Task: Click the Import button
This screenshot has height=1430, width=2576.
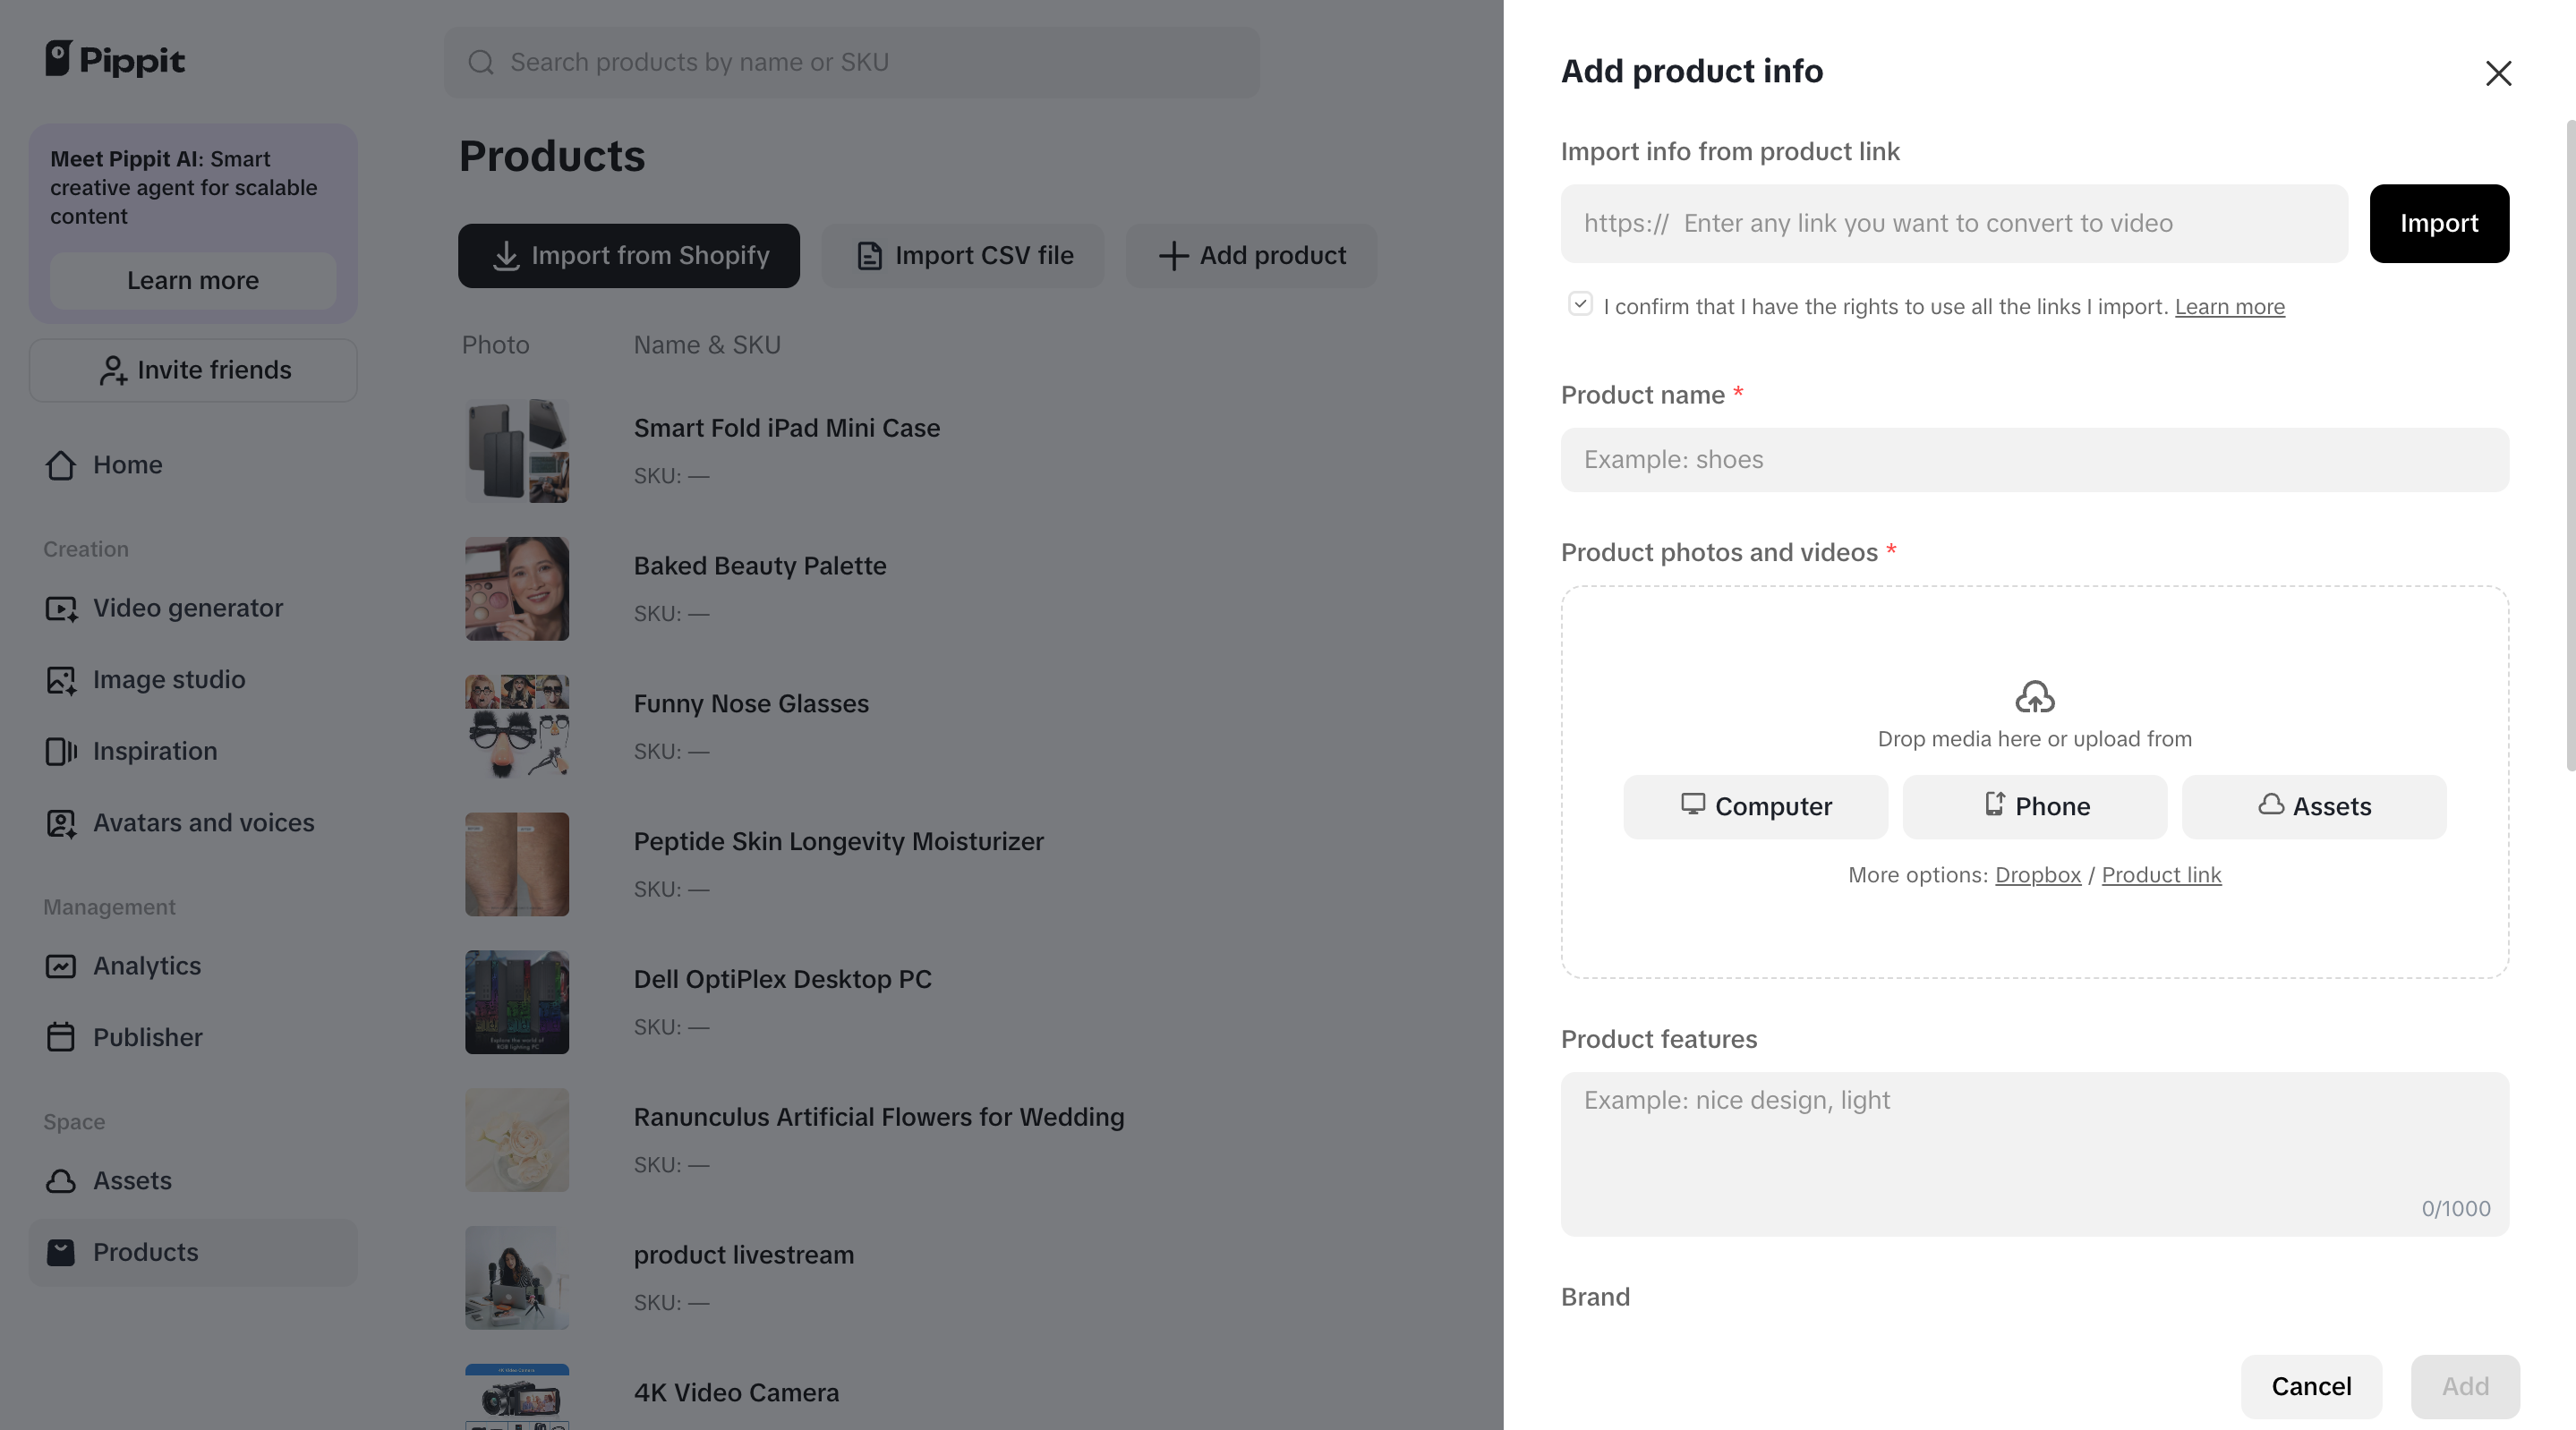Action: (x=2439, y=223)
